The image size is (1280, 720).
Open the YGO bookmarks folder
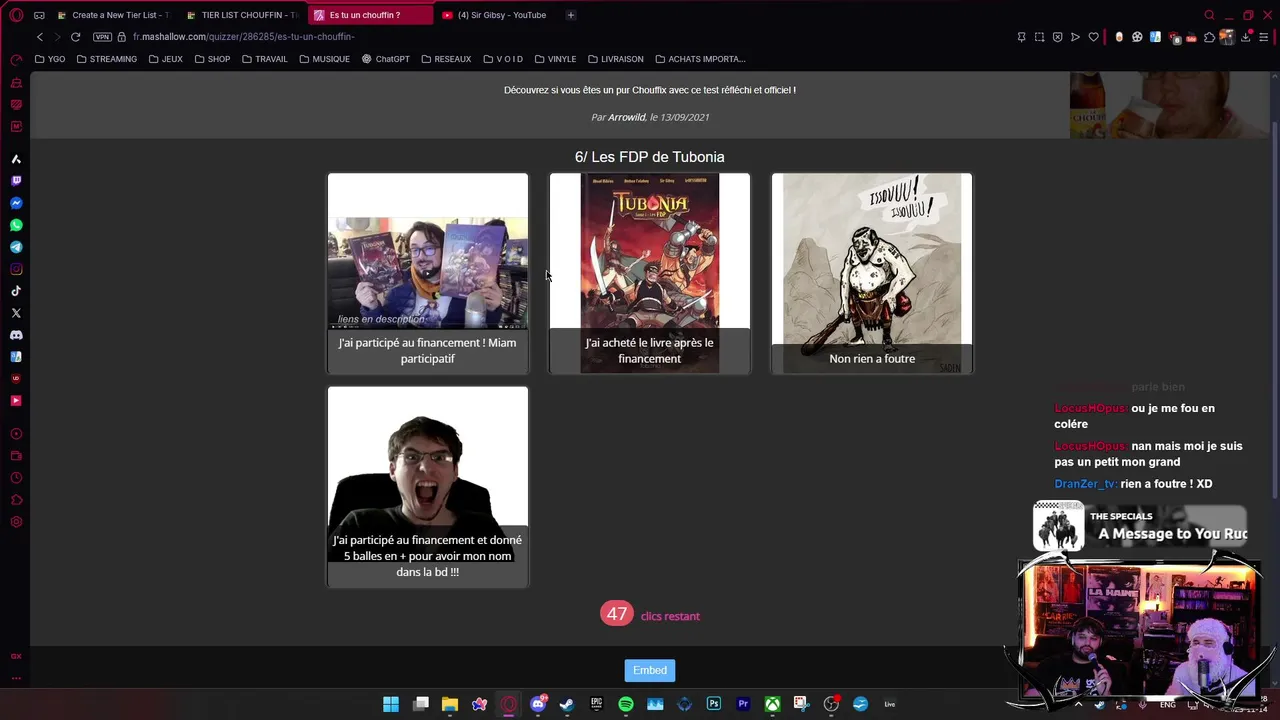click(50, 59)
